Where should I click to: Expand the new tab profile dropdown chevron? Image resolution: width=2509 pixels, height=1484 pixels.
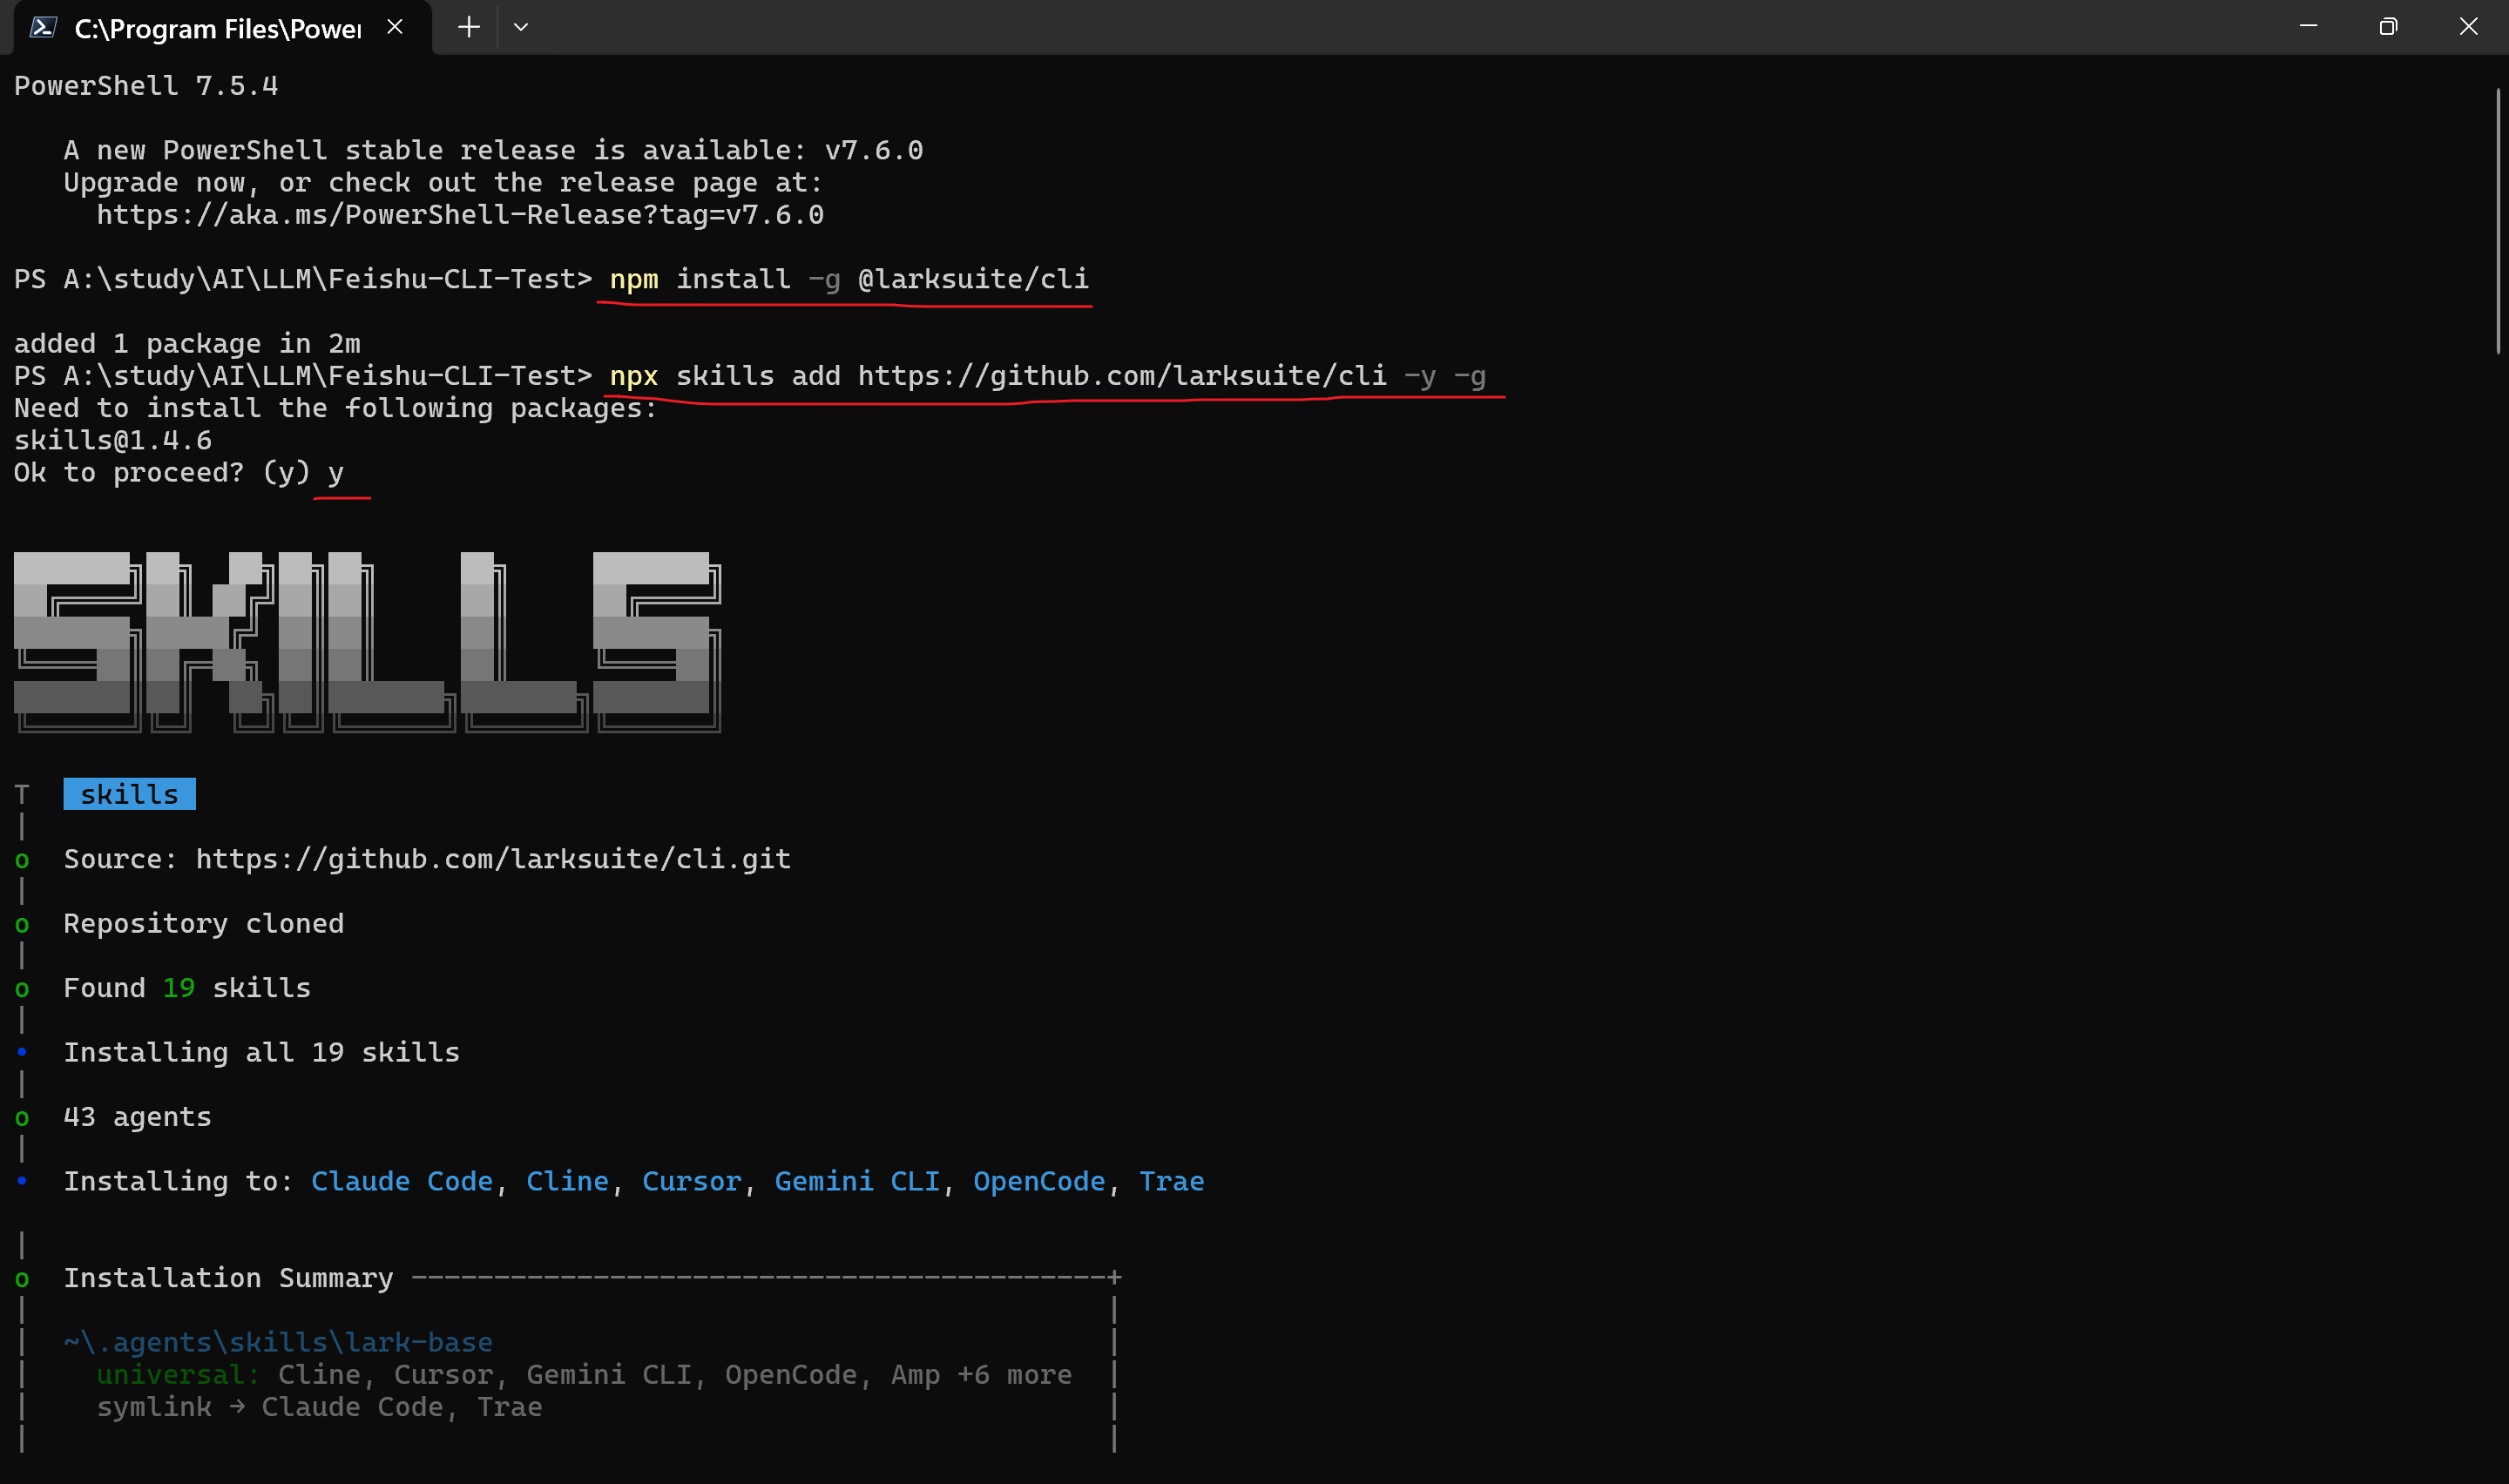521,27
